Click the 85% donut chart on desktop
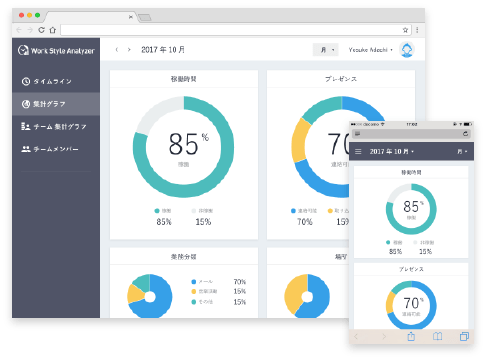Viewport: 486px width, 360px height. [183, 147]
